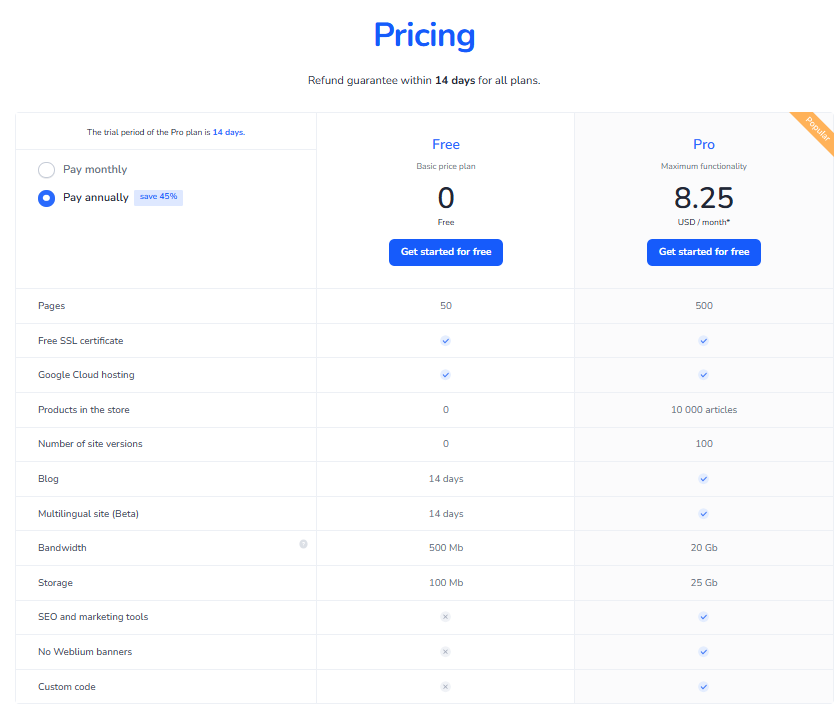The width and height of the screenshot is (839, 714).
Task: Click No Weblium banners cross in Free column
Action: point(445,651)
